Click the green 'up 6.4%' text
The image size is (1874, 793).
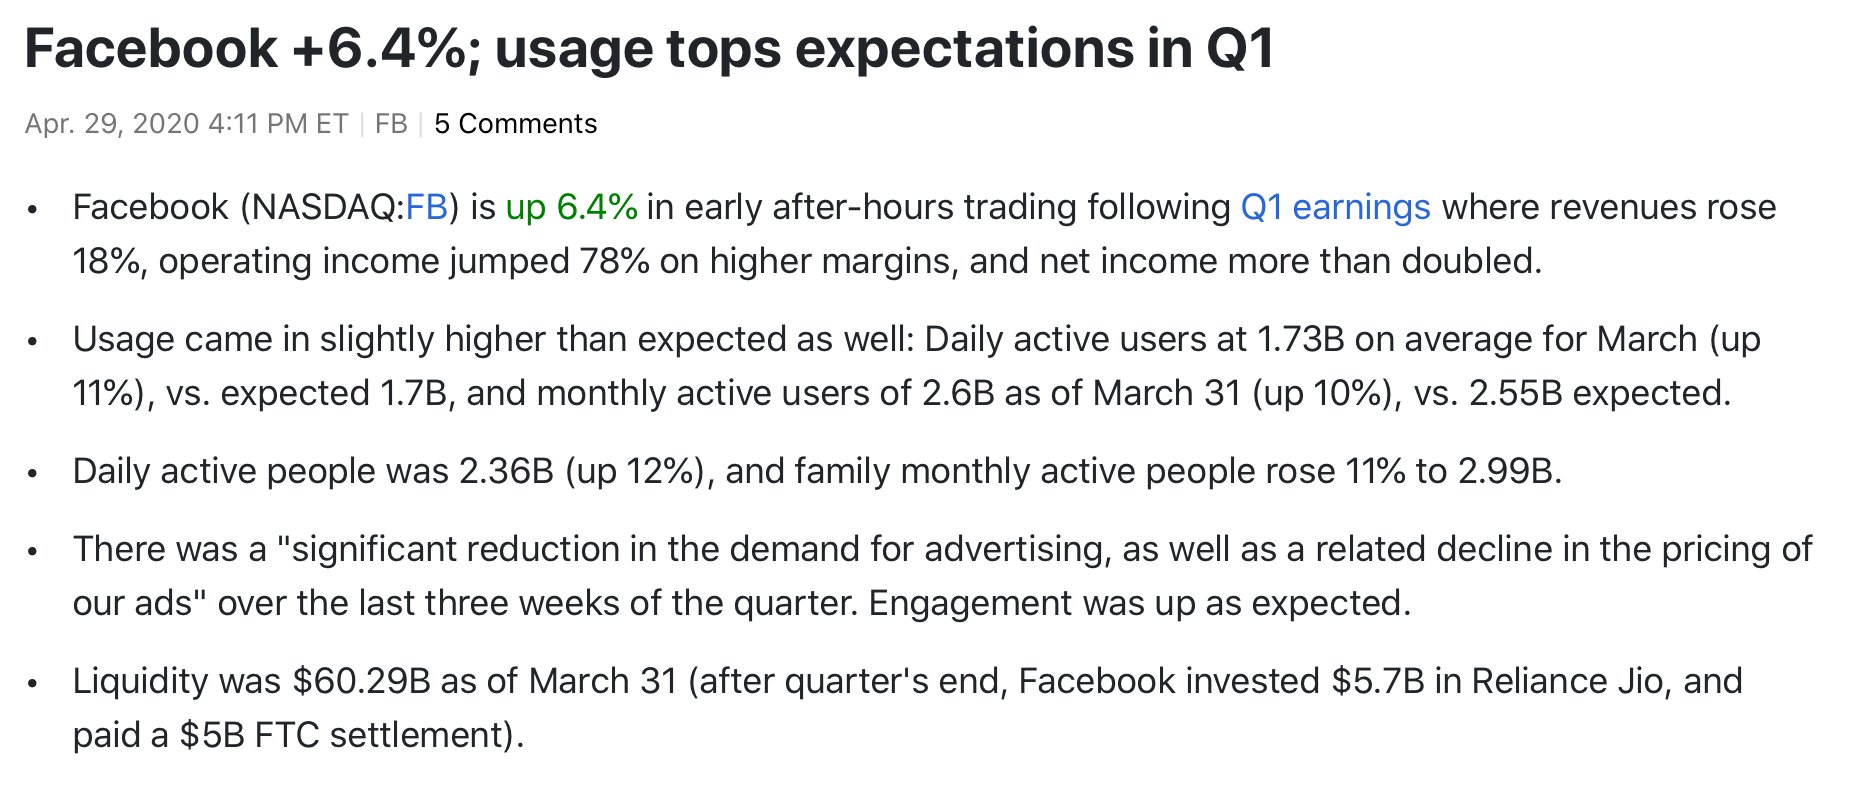pos(571,207)
